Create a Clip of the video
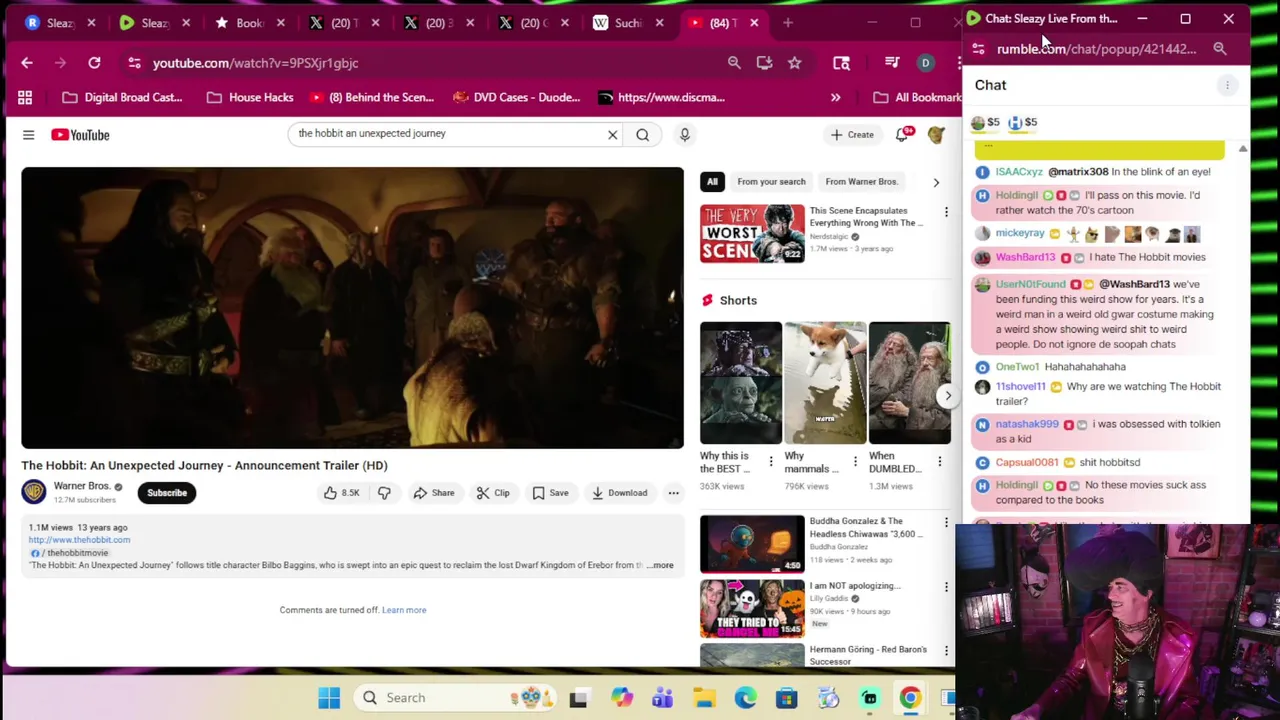The height and width of the screenshot is (720, 1280). pyautogui.click(x=493, y=492)
